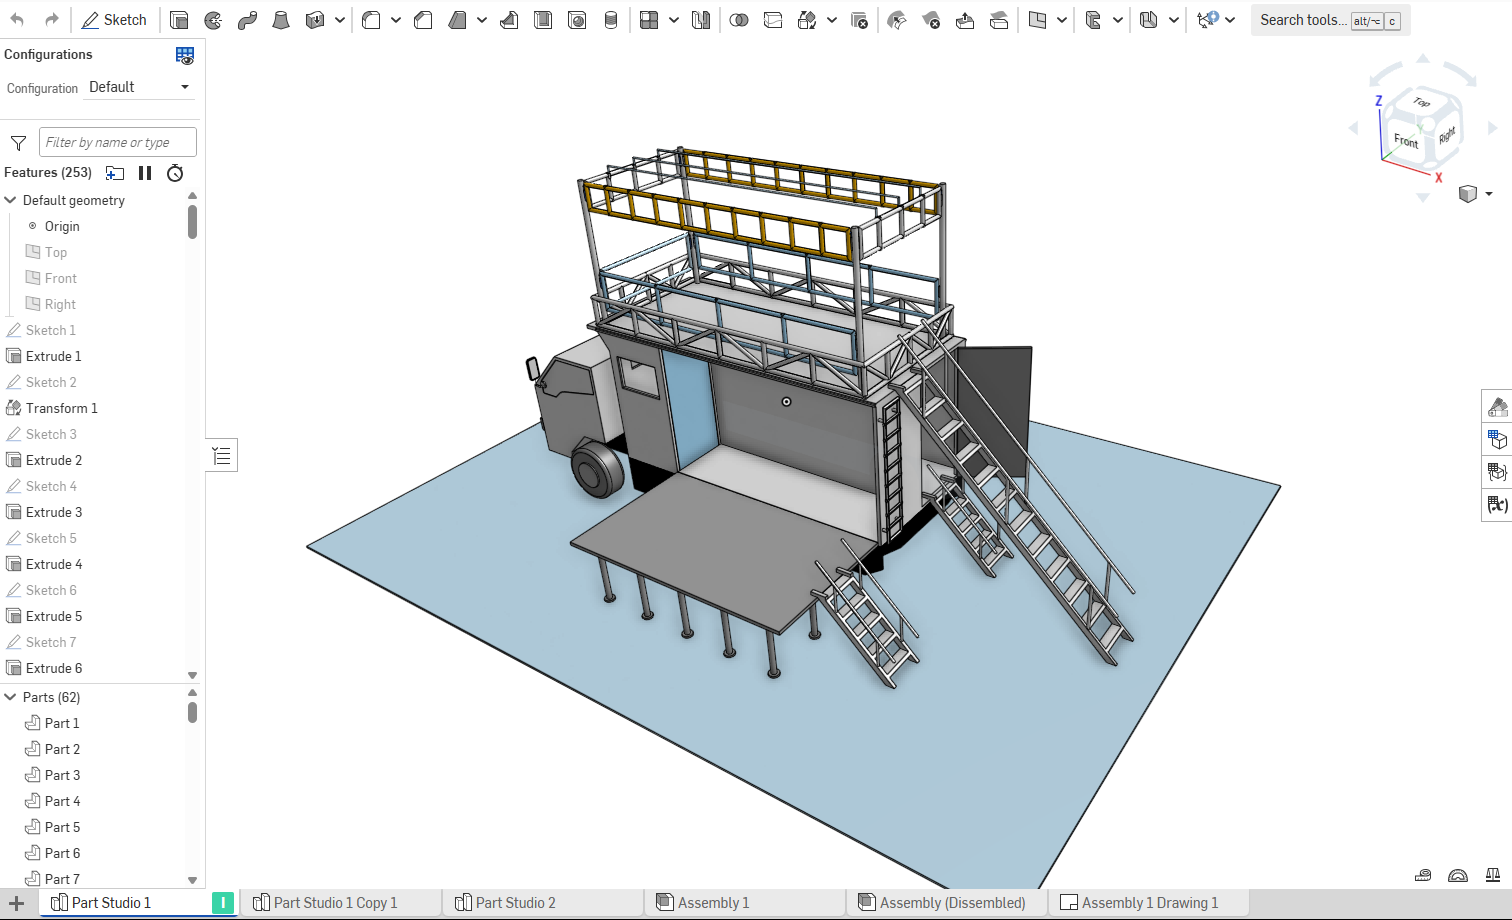
Task: Select the Revolve tool
Action: [213, 20]
